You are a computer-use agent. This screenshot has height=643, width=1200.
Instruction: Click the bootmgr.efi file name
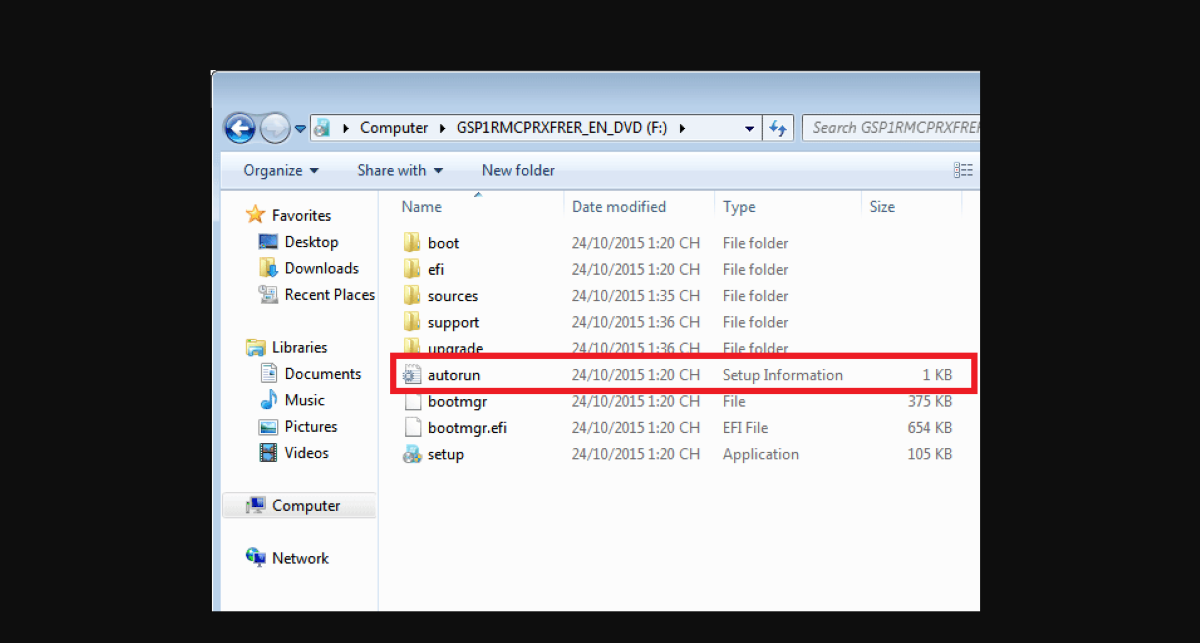pos(467,428)
